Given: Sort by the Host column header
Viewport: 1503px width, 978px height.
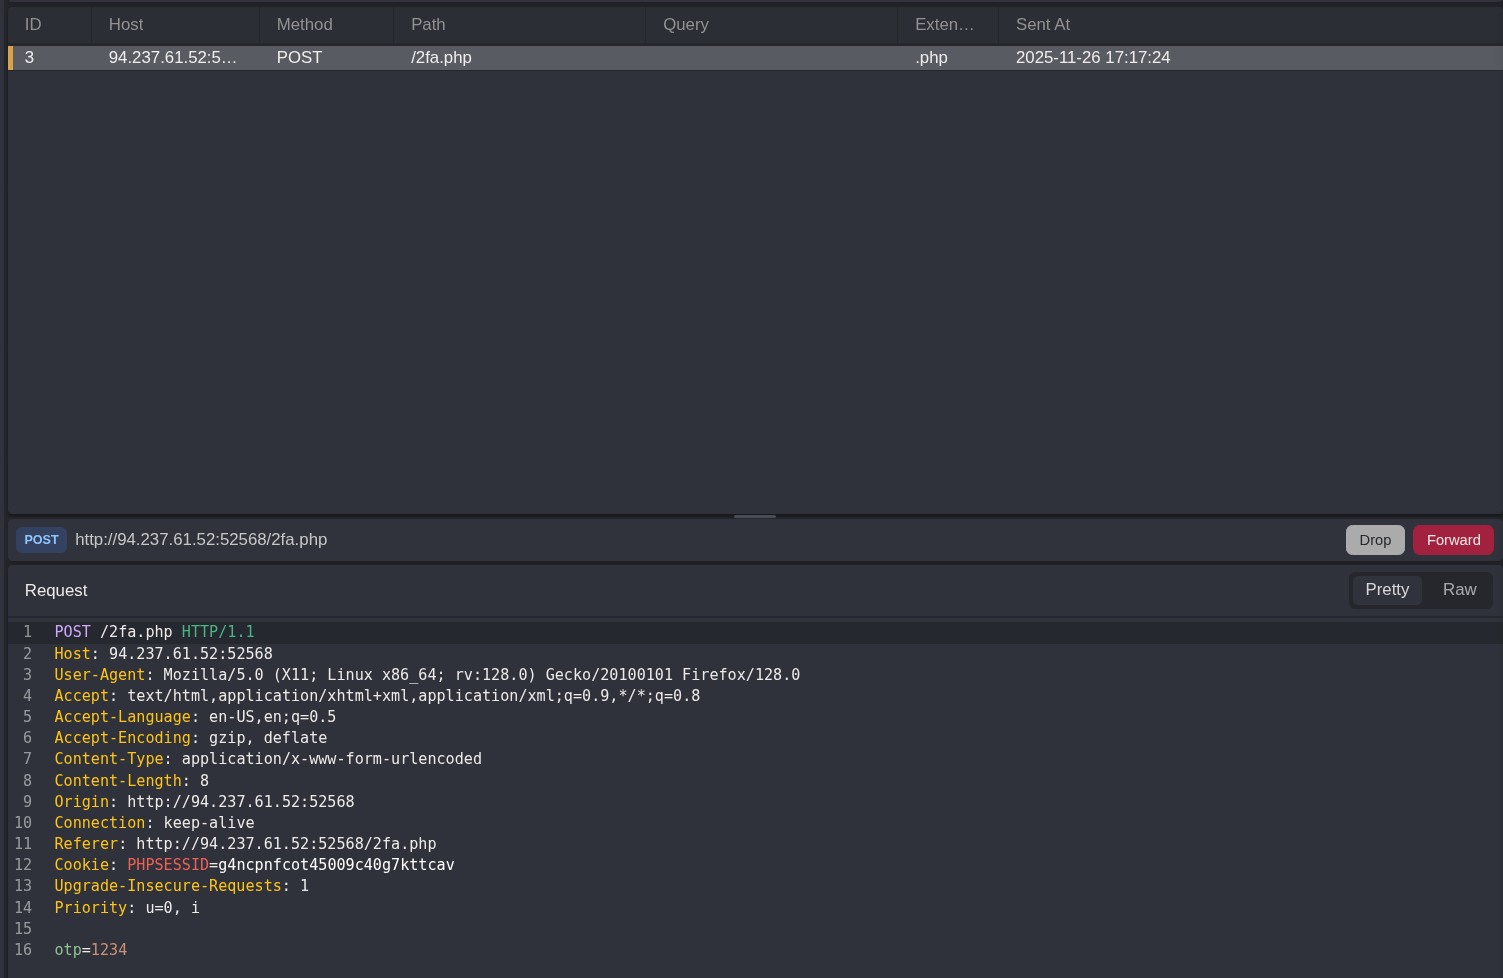Looking at the screenshot, I should point(126,25).
